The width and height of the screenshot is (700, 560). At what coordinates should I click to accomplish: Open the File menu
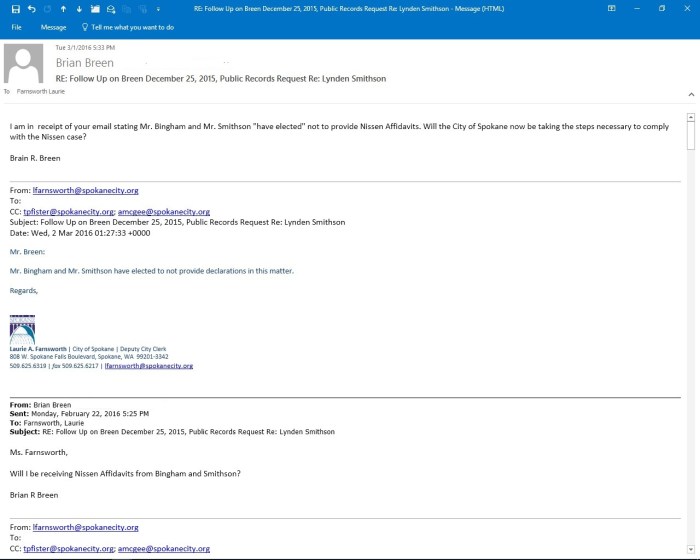16,27
